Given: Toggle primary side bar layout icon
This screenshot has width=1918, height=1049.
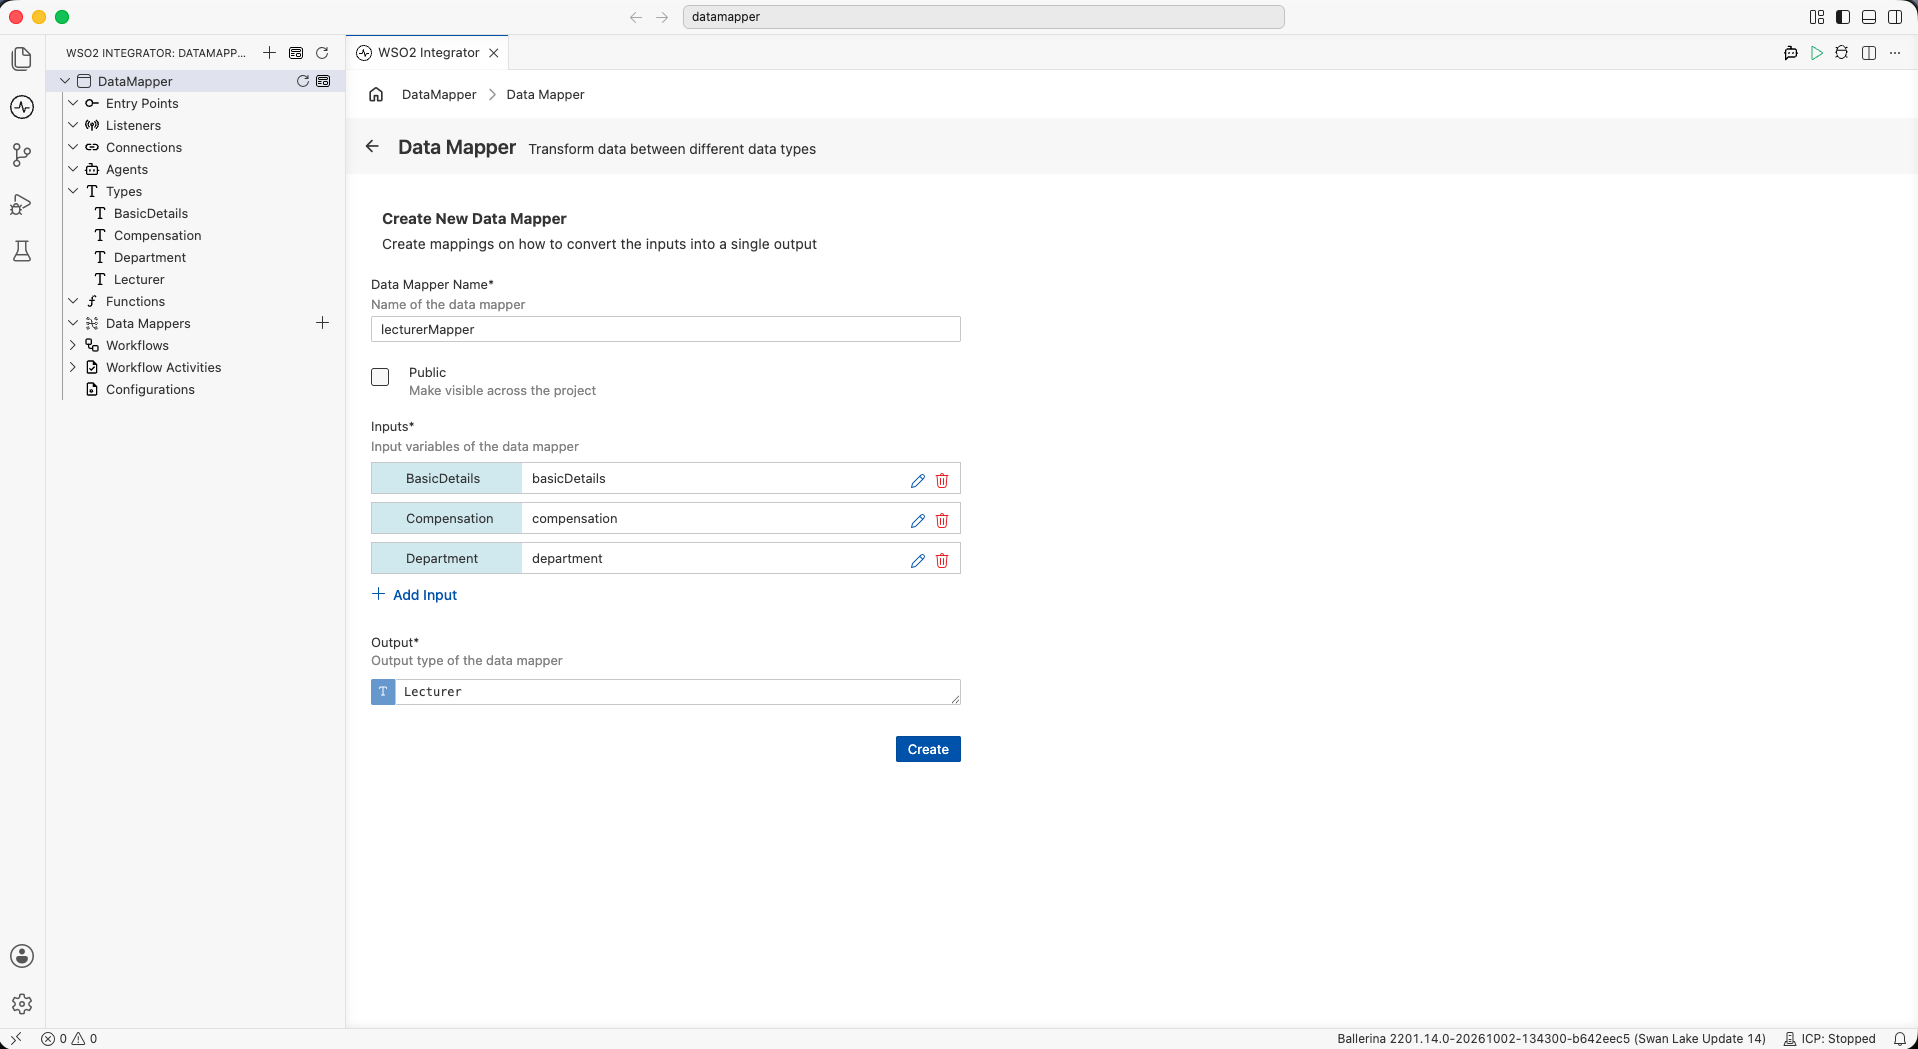Looking at the screenshot, I should pos(1843,17).
